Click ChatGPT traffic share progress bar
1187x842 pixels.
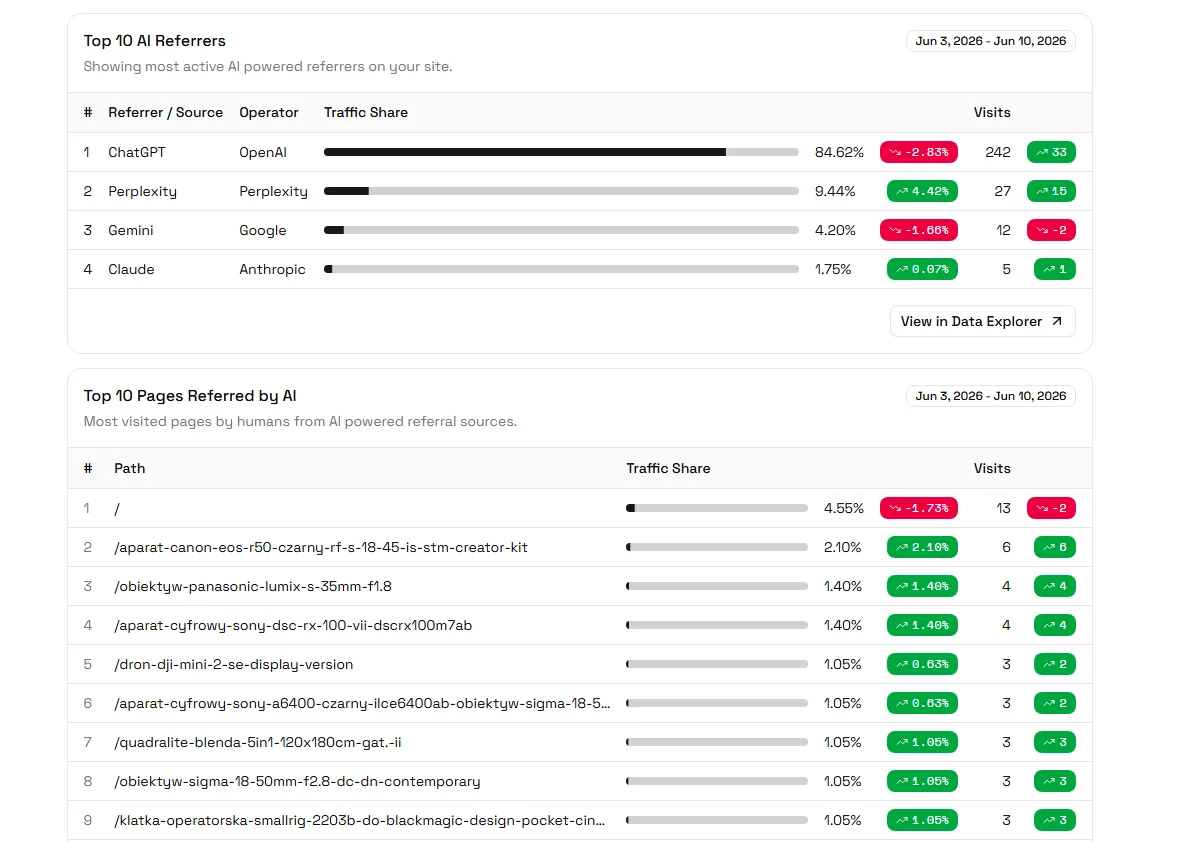pyautogui.click(x=561, y=152)
